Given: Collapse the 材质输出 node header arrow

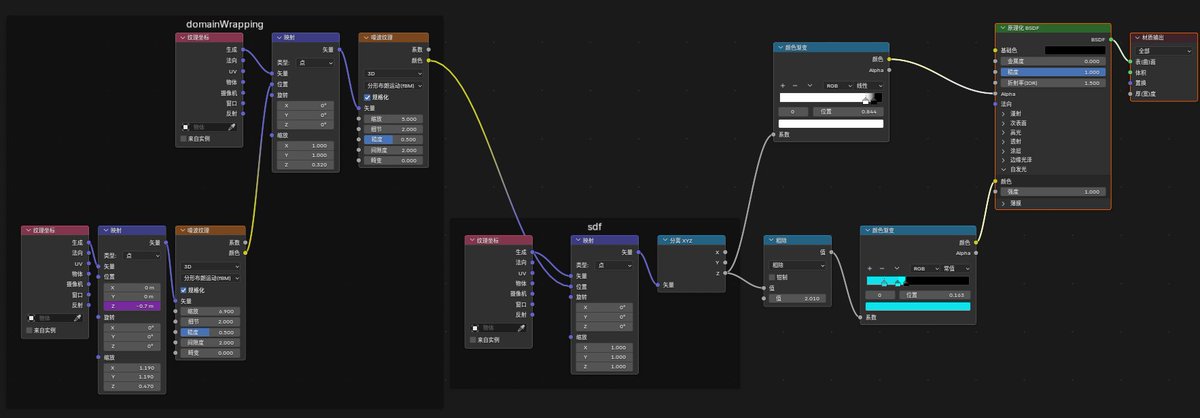Looking at the screenshot, I should coord(1136,37).
